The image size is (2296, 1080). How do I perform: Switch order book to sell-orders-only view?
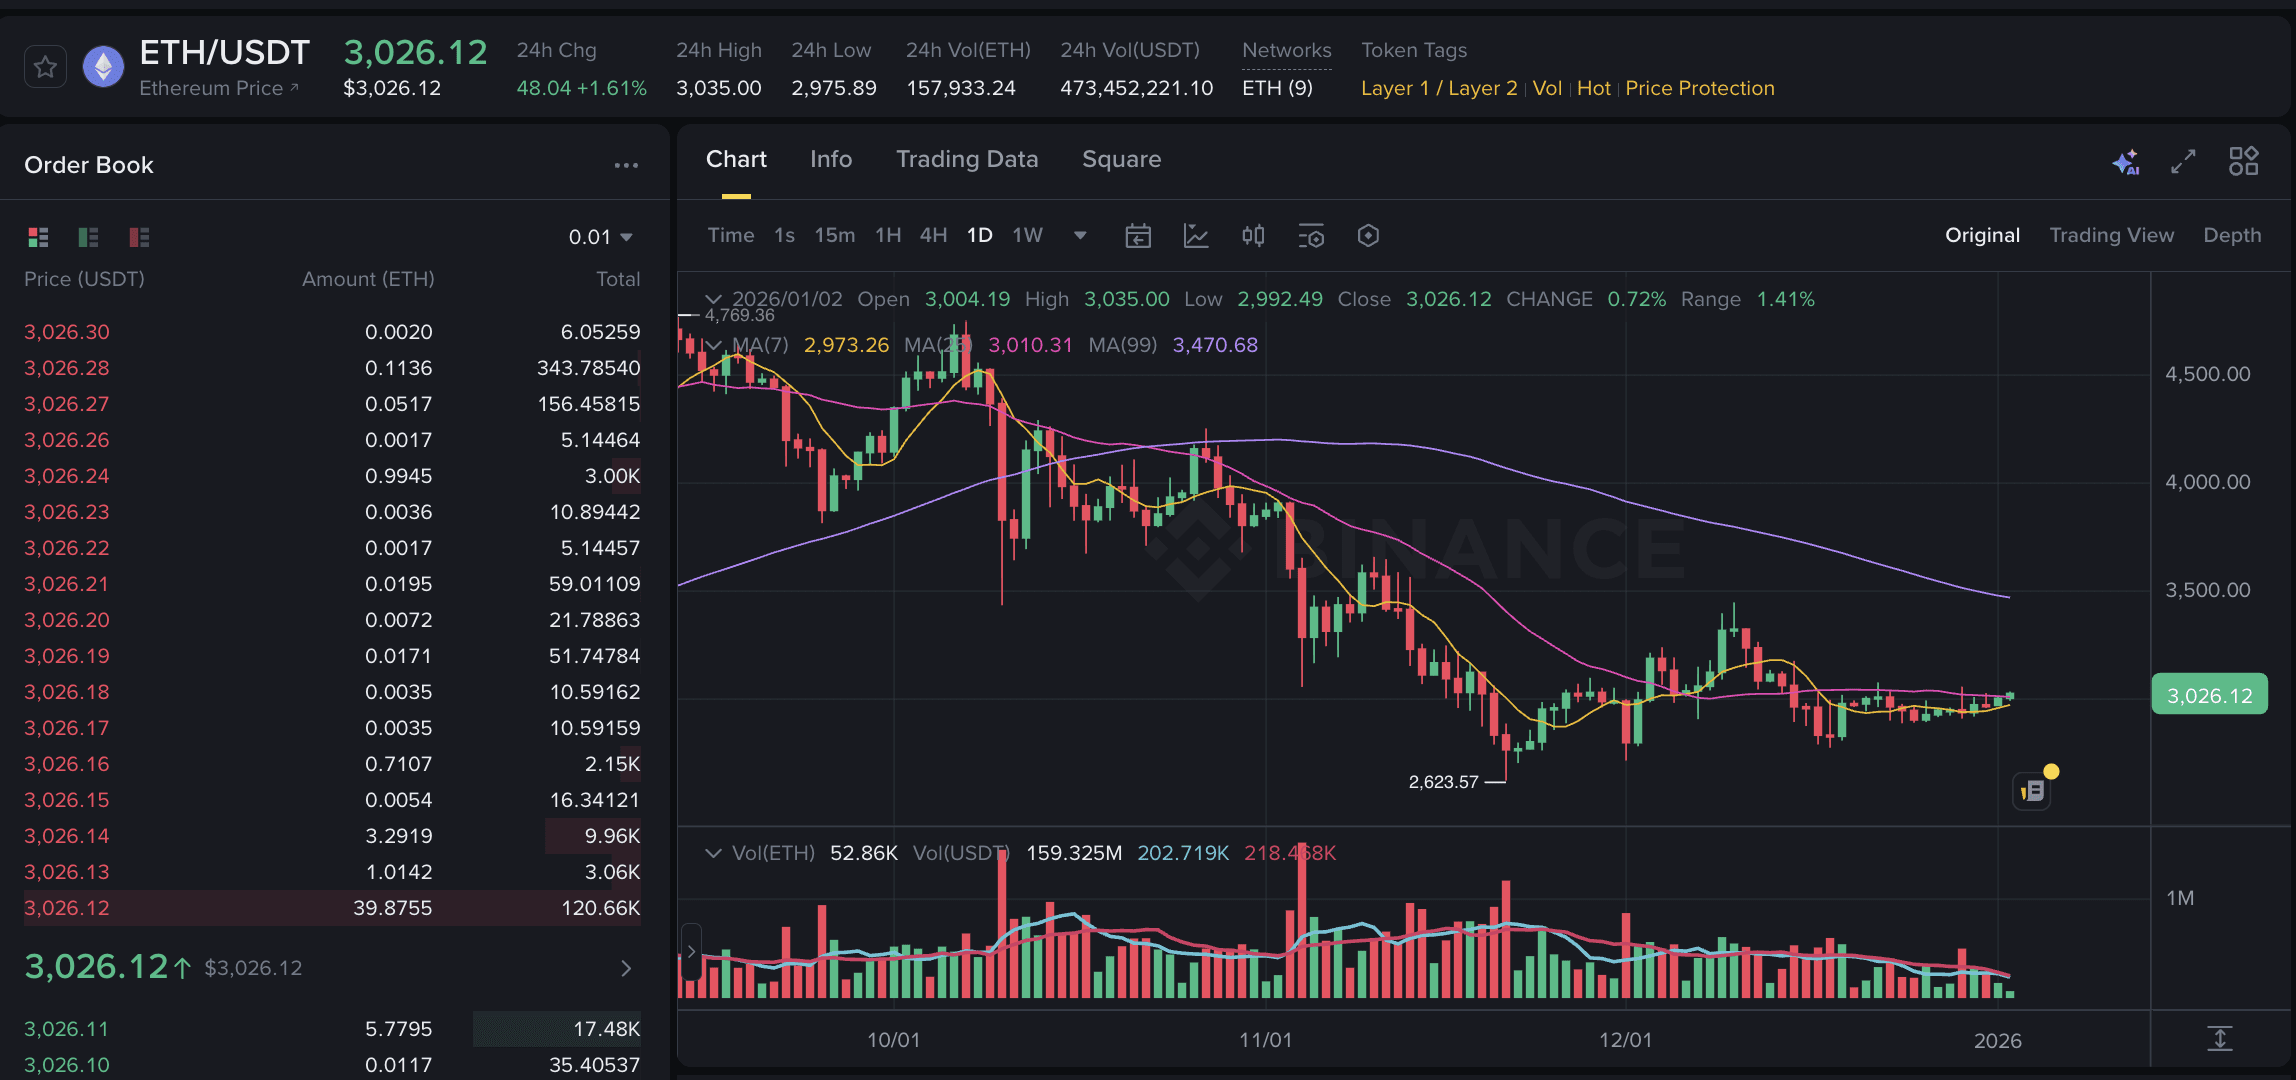tap(136, 237)
